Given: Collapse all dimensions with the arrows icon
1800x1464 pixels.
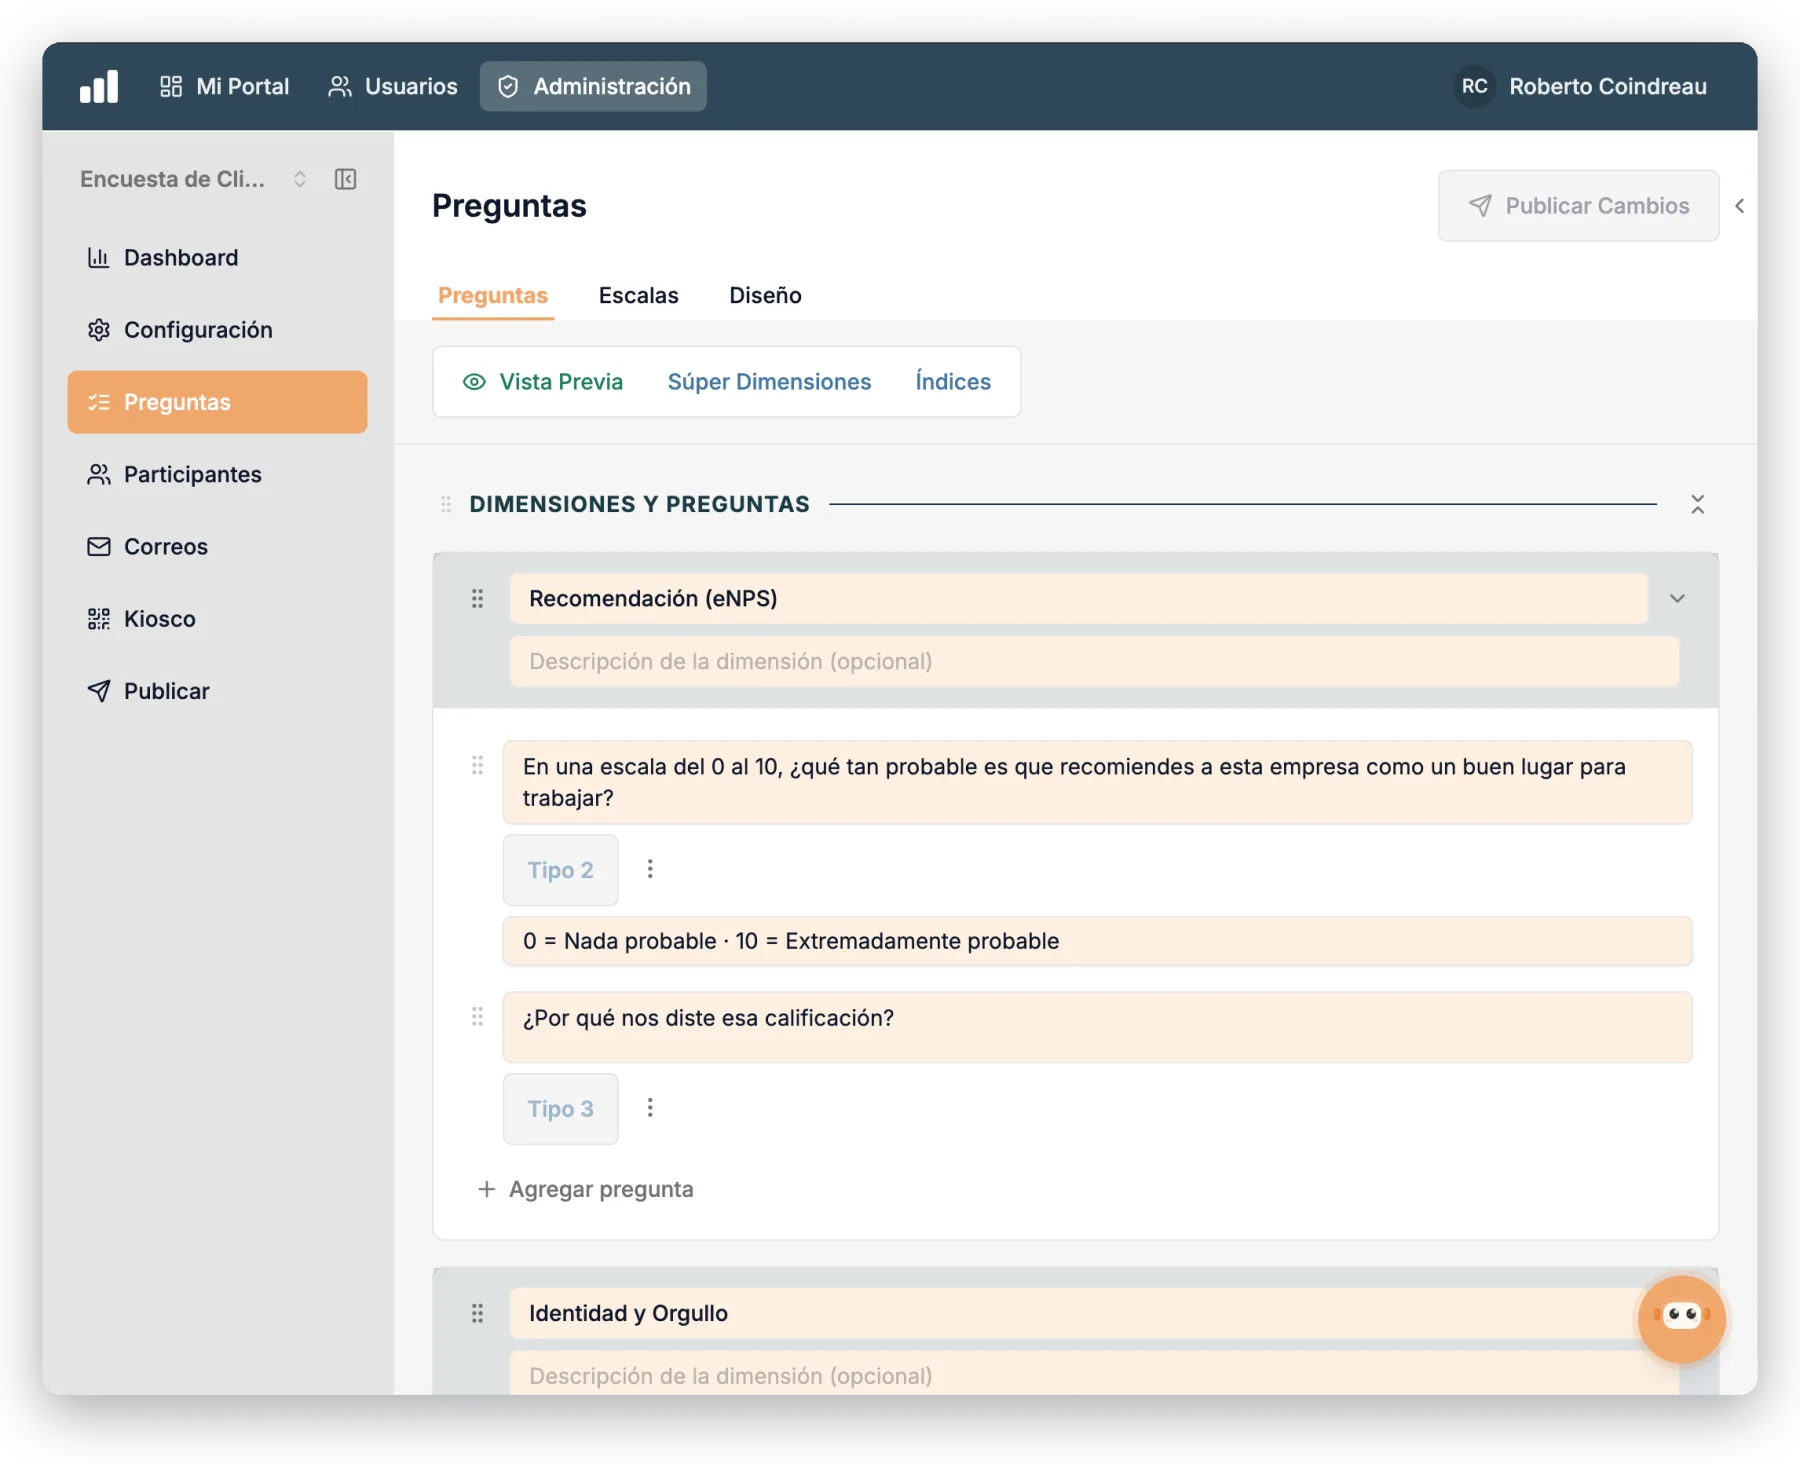Looking at the screenshot, I should click(1697, 504).
